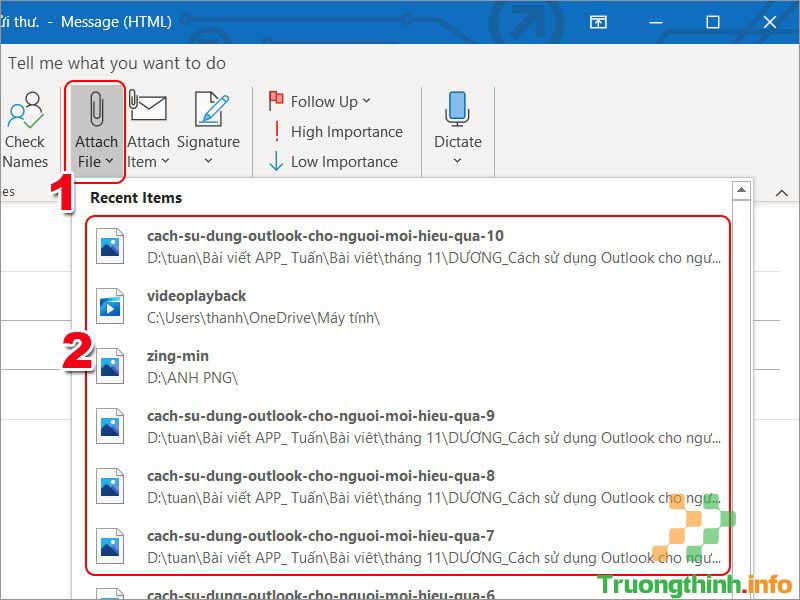Click image icon of cach-su-dung-outlook-cho-nguoi-moi-hieu-qua-7
This screenshot has width=800, height=600.
click(x=110, y=546)
